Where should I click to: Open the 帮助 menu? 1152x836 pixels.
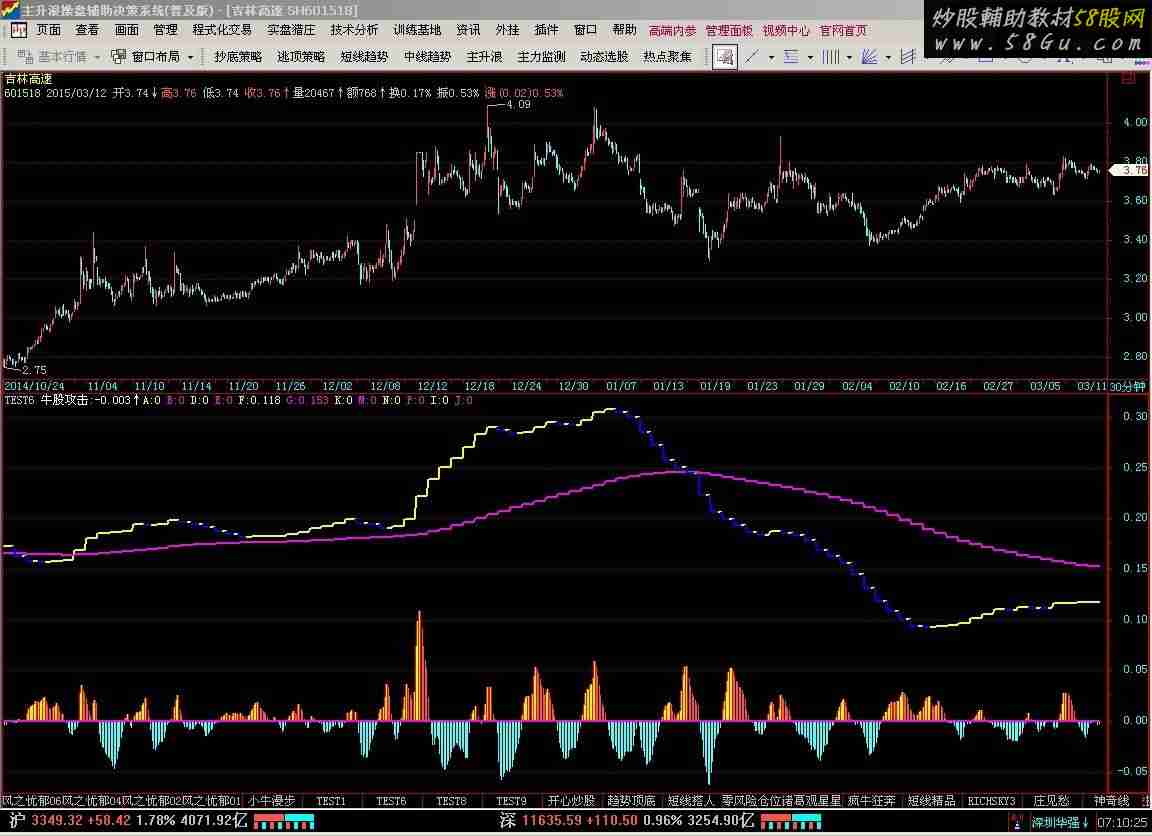(x=624, y=30)
